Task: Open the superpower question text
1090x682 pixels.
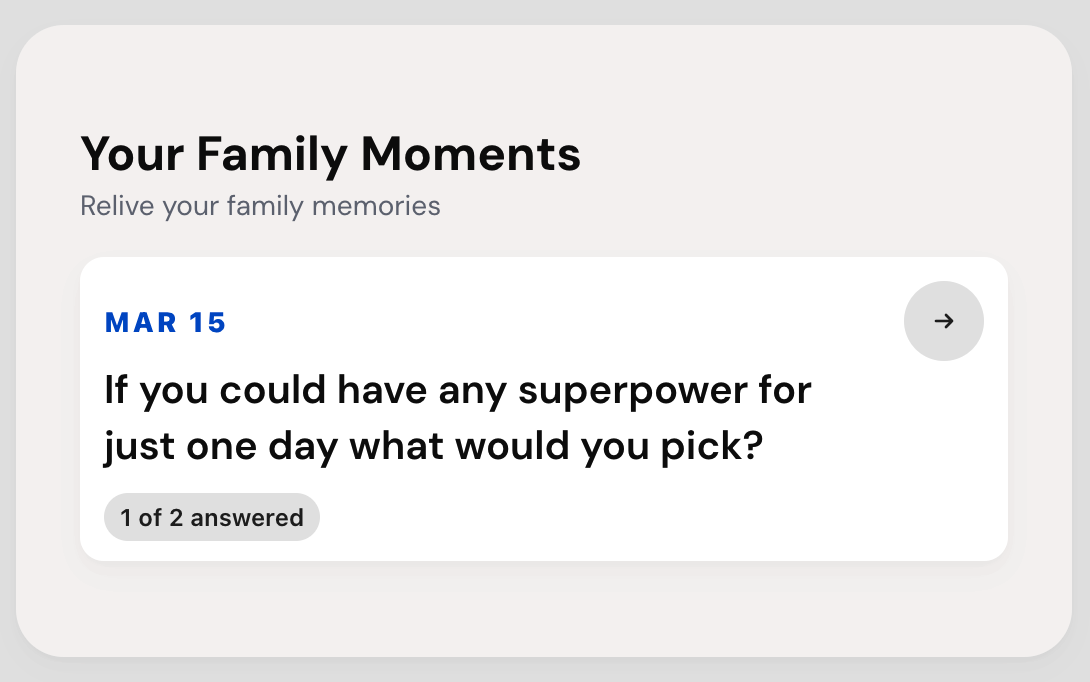Action: coord(457,418)
